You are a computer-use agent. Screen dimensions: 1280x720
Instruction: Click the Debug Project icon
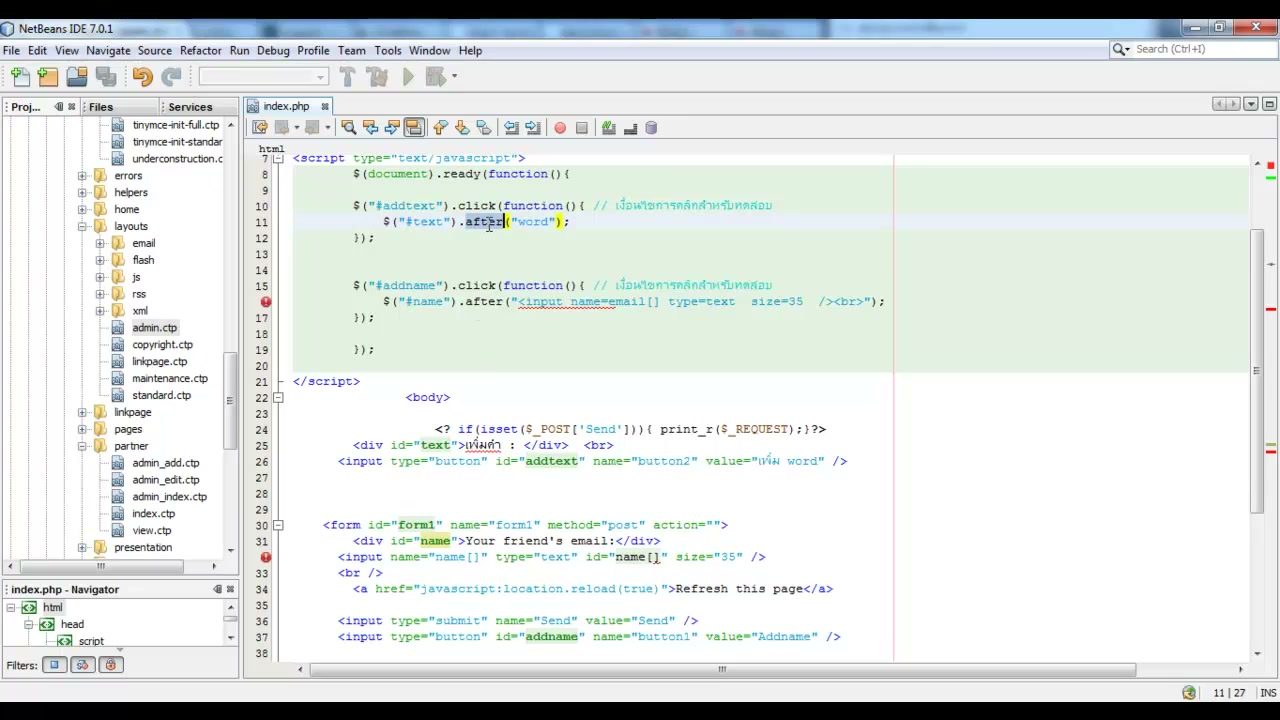click(434, 77)
